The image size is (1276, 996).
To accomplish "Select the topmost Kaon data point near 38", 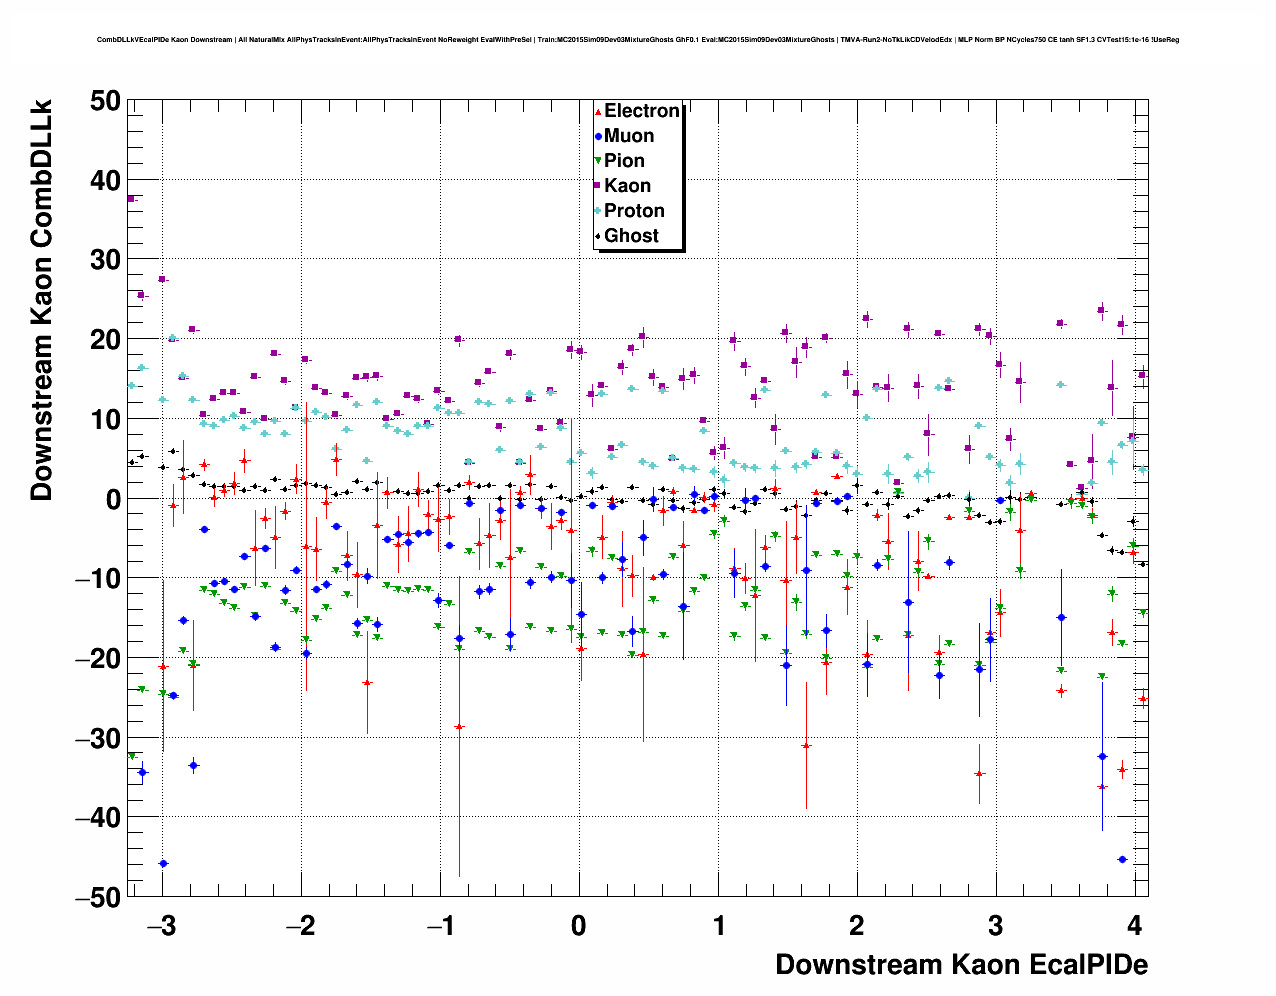I will click(131, 199).
